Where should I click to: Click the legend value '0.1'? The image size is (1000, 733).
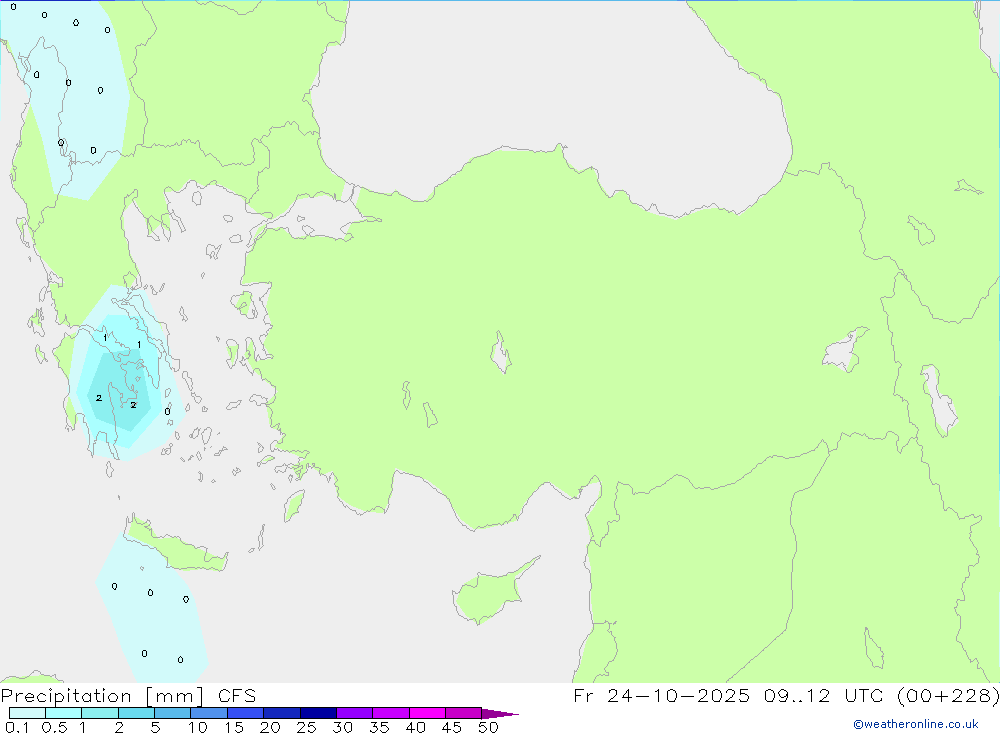pyautogui.click(x=17, y=727)
